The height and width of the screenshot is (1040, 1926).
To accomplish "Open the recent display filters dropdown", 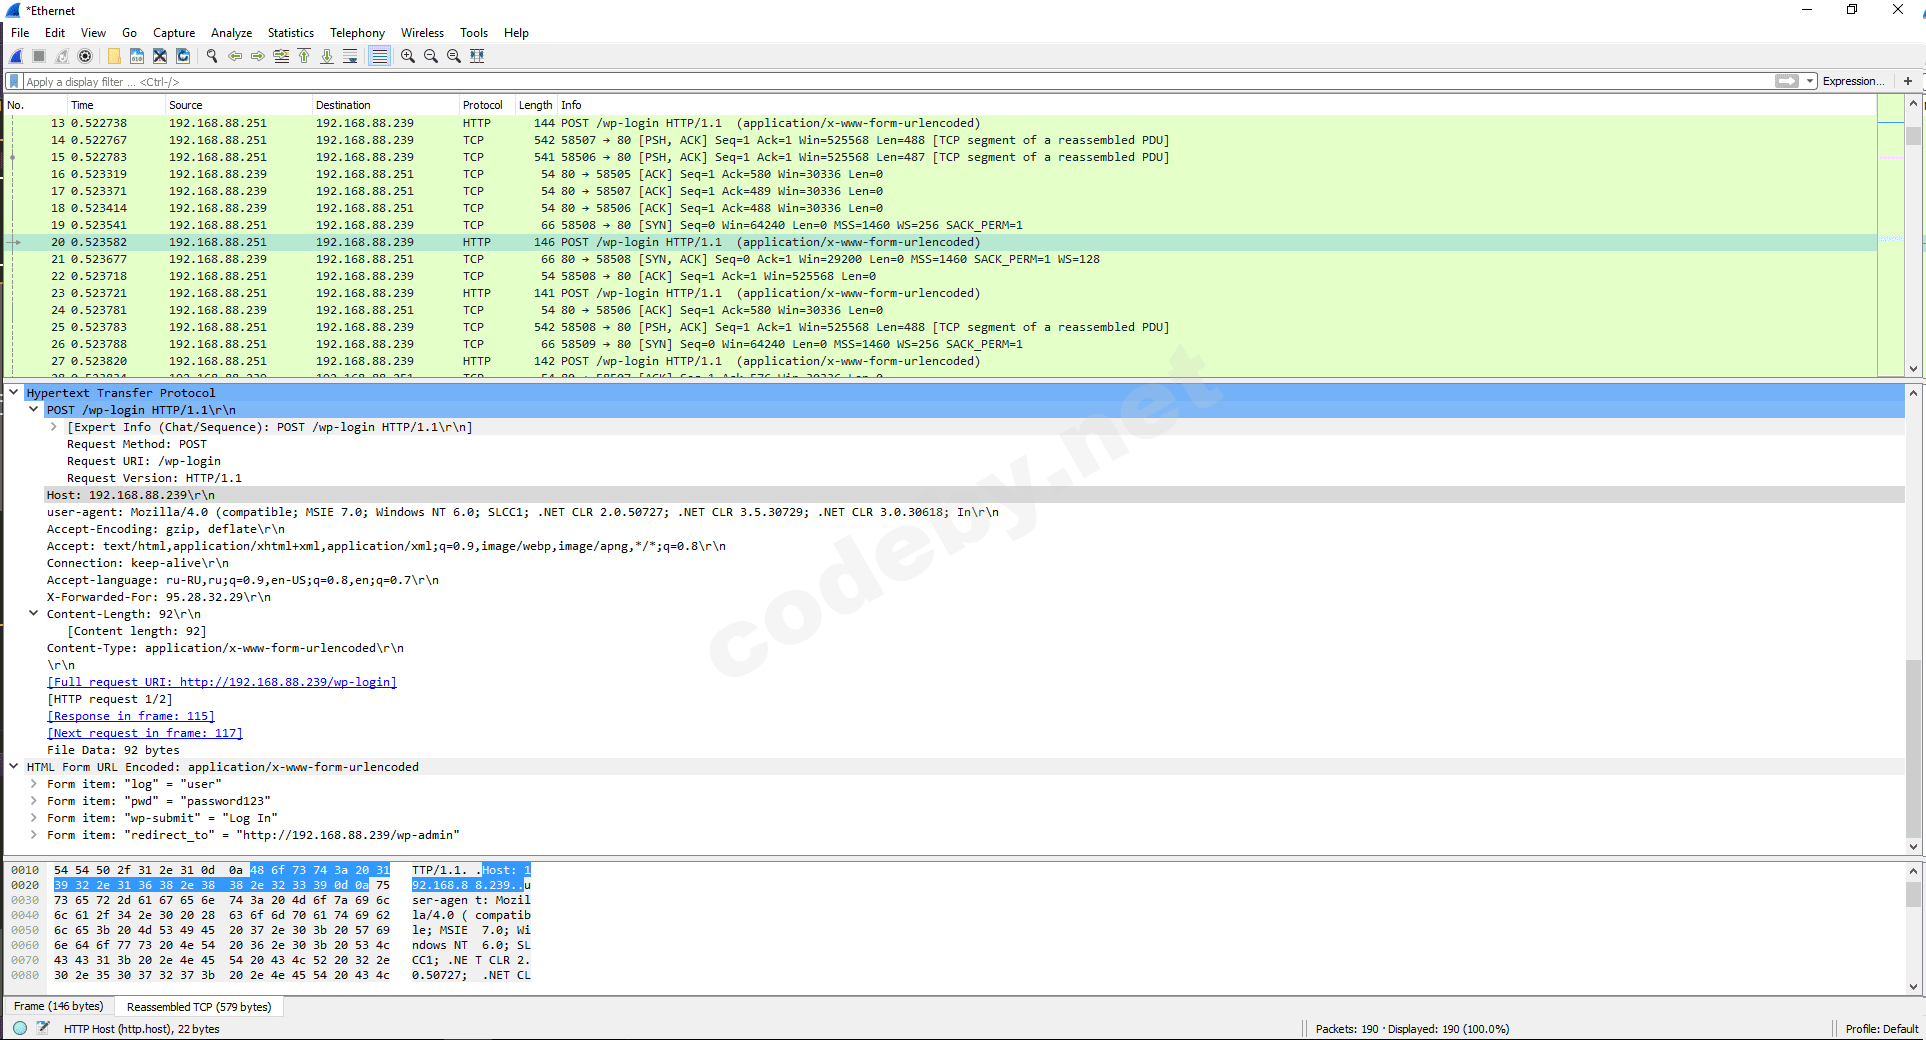I will (x=1810, y=81).
